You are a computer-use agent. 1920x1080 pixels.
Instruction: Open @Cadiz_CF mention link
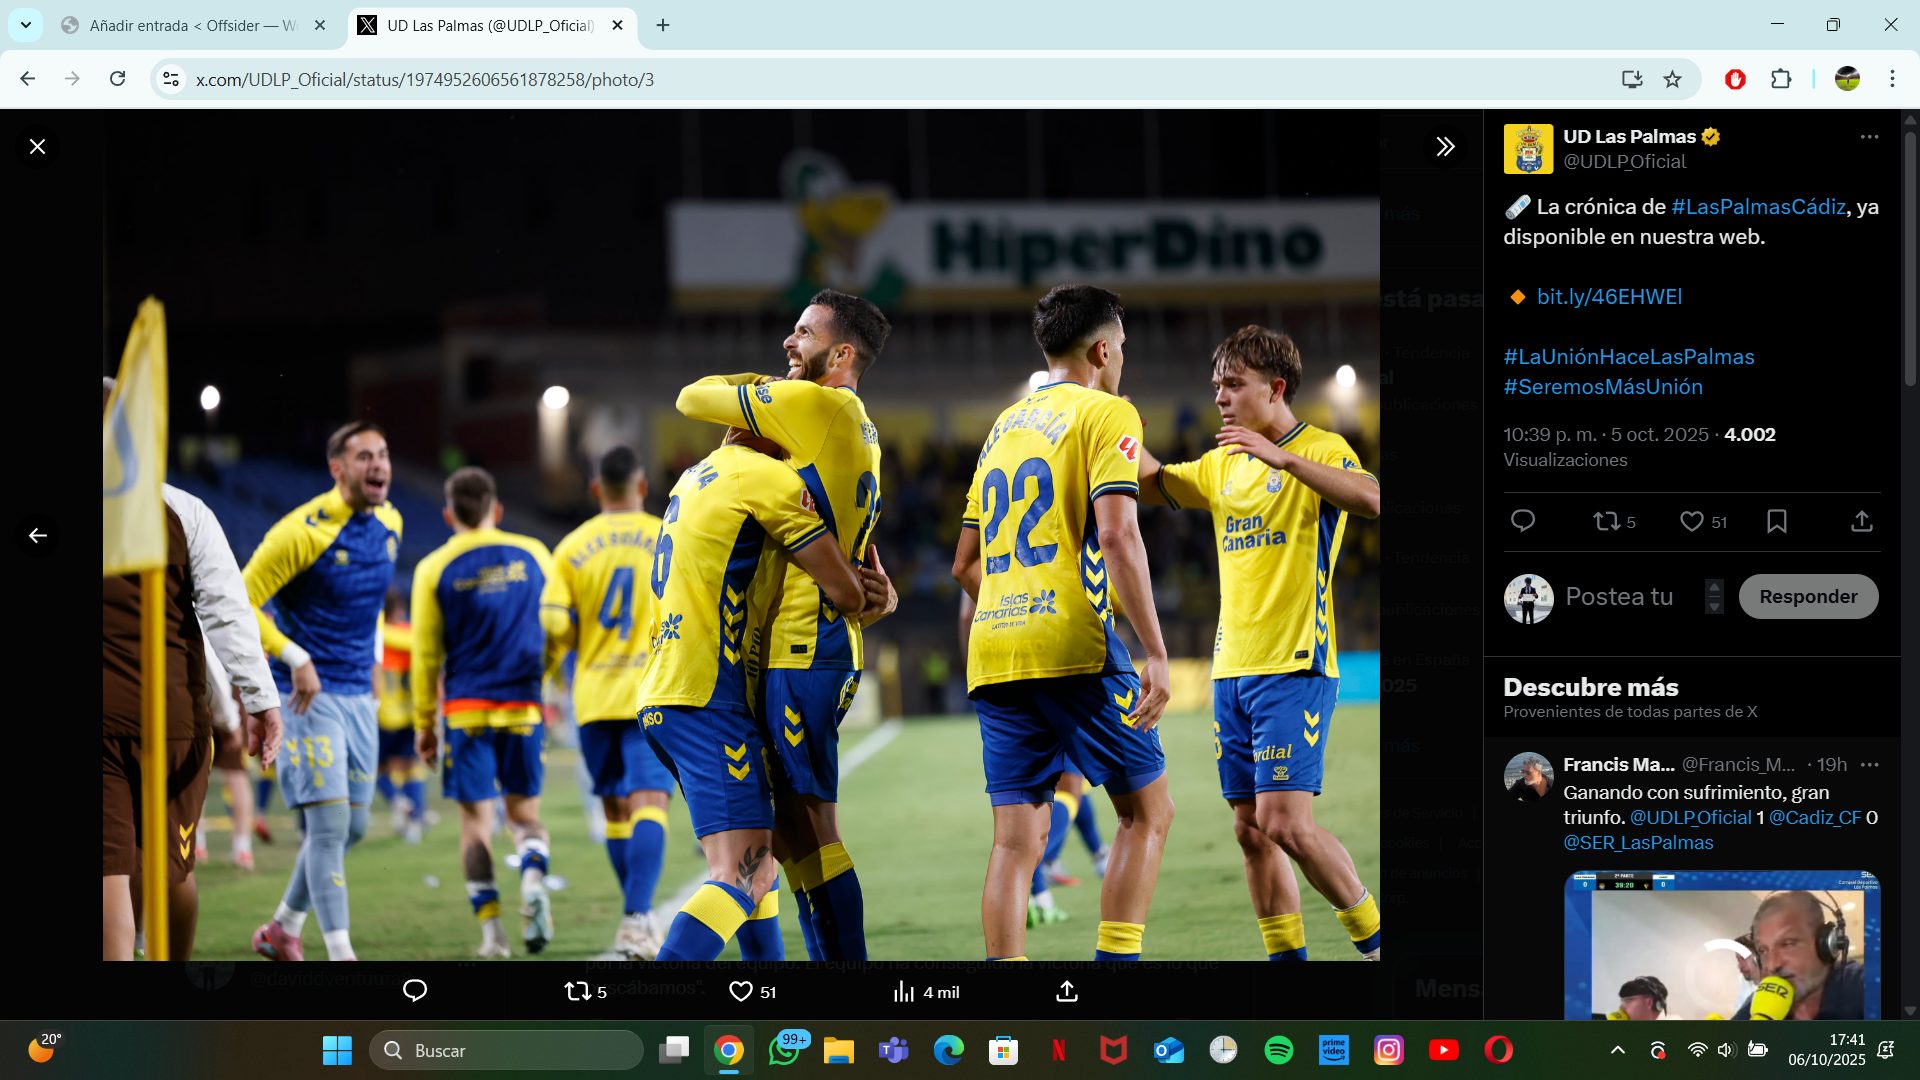click(1815, 817)
